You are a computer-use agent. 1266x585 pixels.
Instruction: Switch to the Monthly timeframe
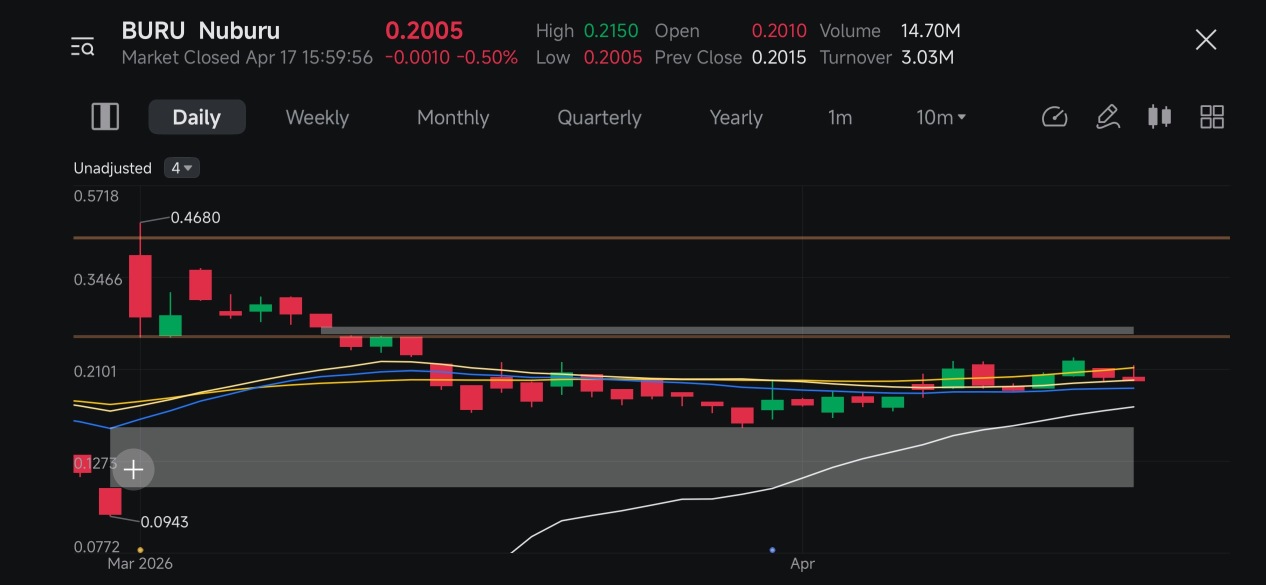click(453, 117)
